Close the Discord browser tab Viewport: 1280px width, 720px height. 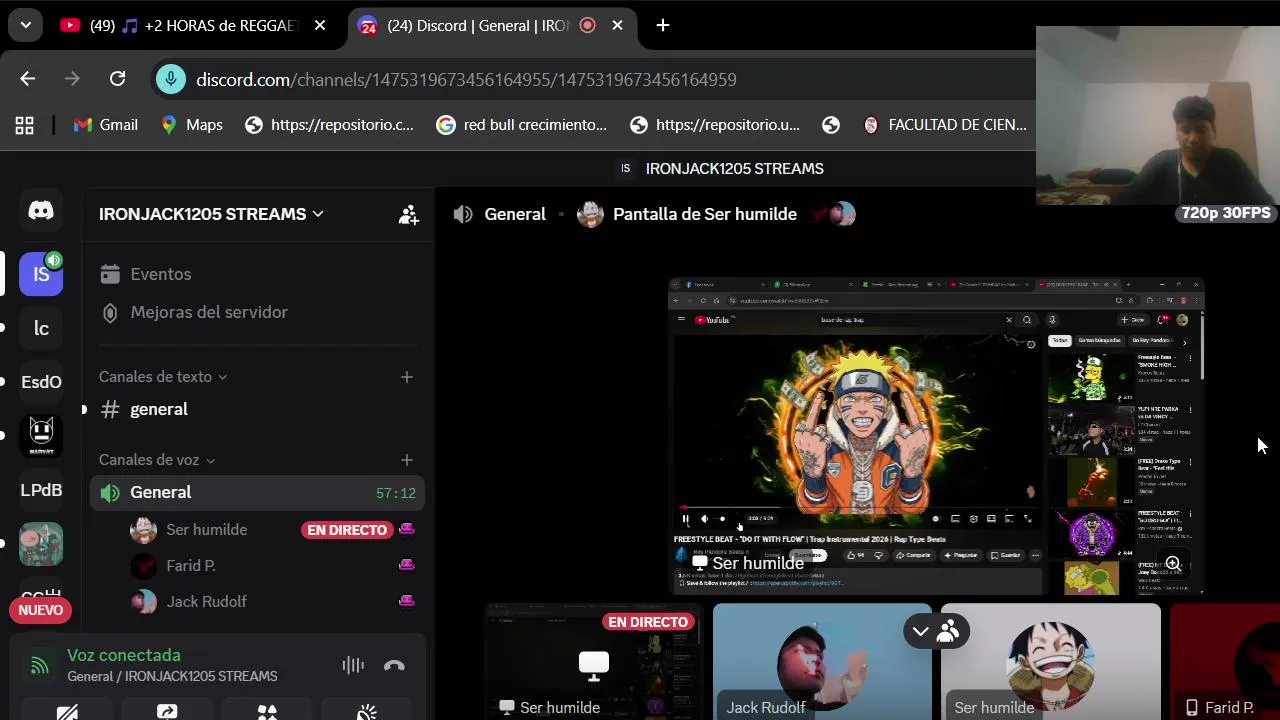[x=618, y=26]
